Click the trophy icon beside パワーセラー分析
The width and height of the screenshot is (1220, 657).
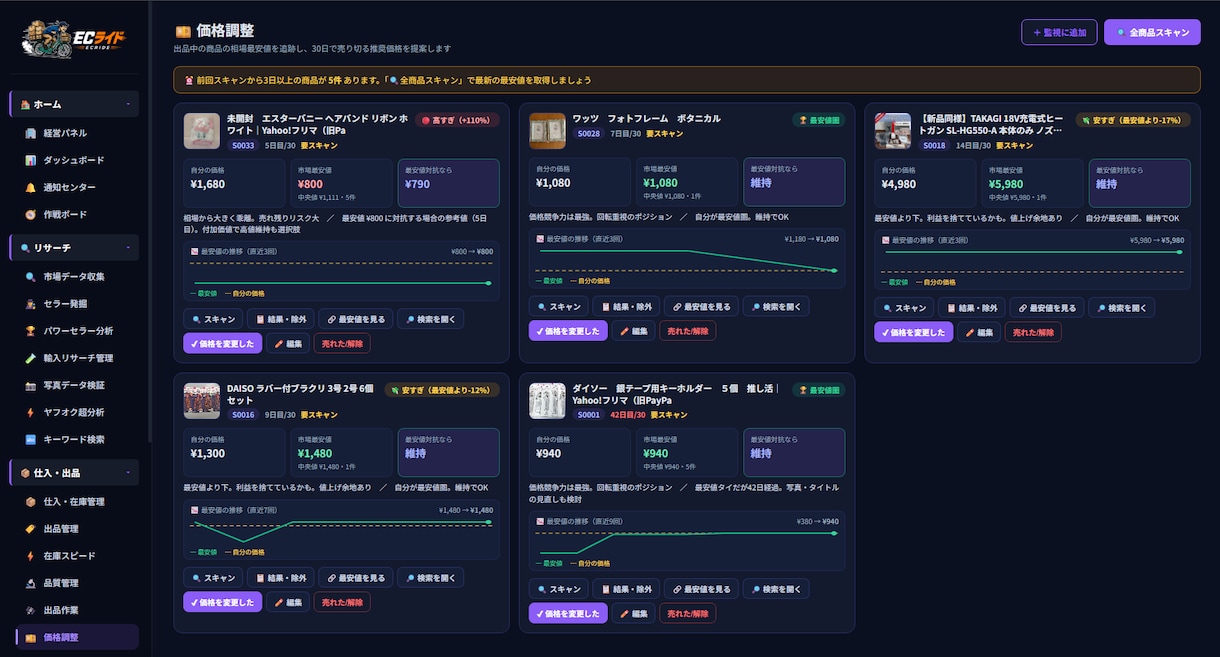[30, 331]
